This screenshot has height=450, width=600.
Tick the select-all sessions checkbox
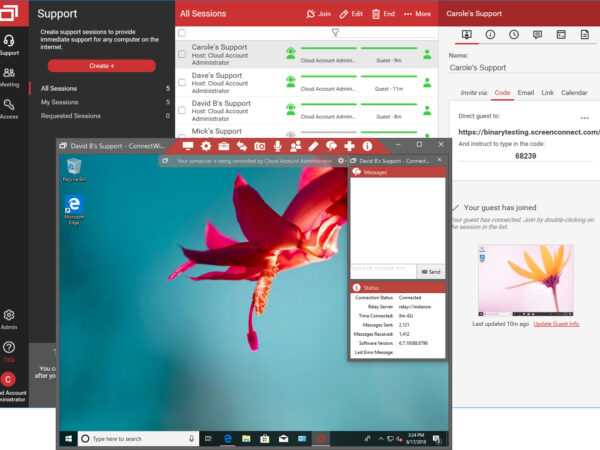[x=182, y=33]
